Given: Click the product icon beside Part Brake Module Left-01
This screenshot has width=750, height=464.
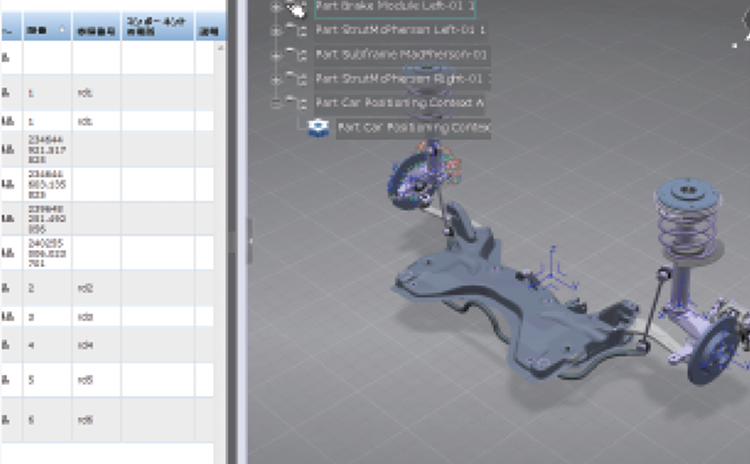Looking at the screenshot, I should 296,7.
